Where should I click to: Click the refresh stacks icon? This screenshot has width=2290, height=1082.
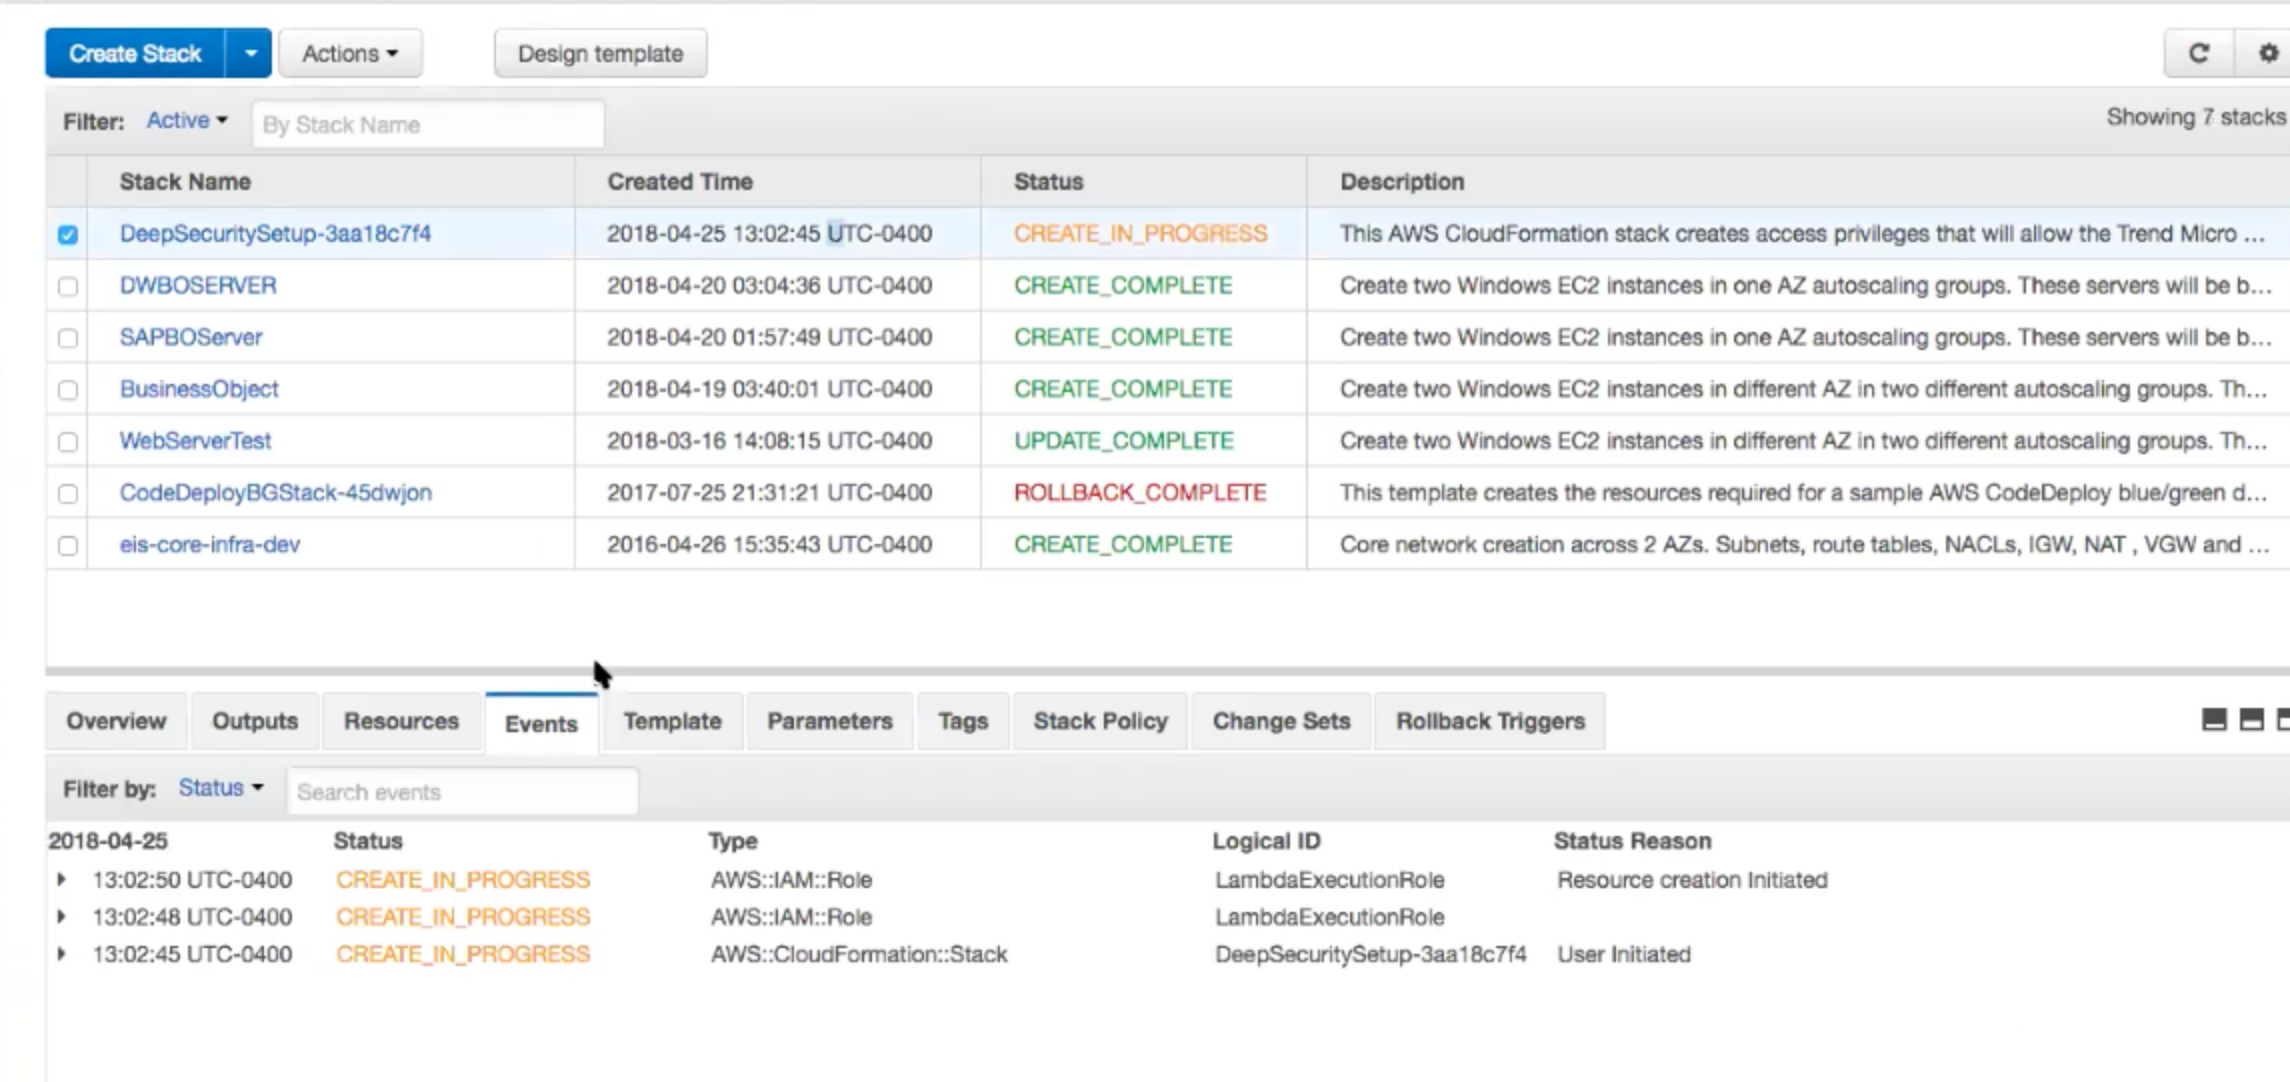[2198, 53]
